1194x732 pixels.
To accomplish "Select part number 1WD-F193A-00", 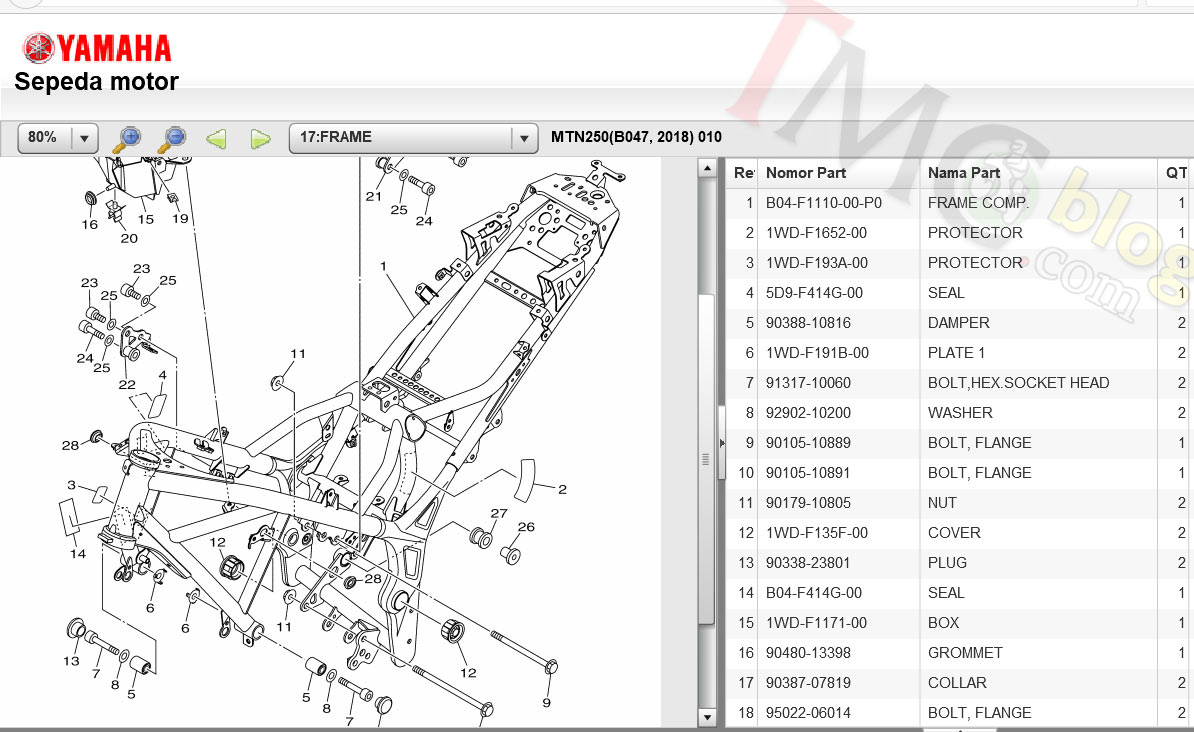I will (816, 263).
